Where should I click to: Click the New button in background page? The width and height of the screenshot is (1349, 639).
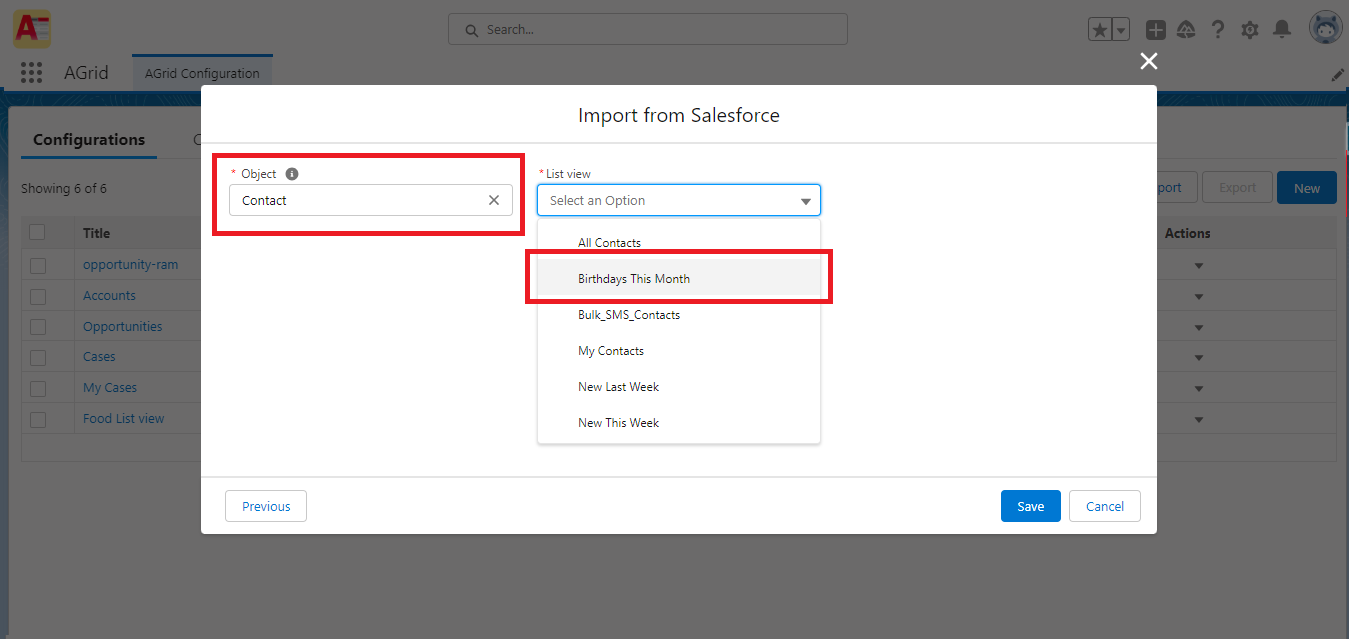tap(1307, 188)
